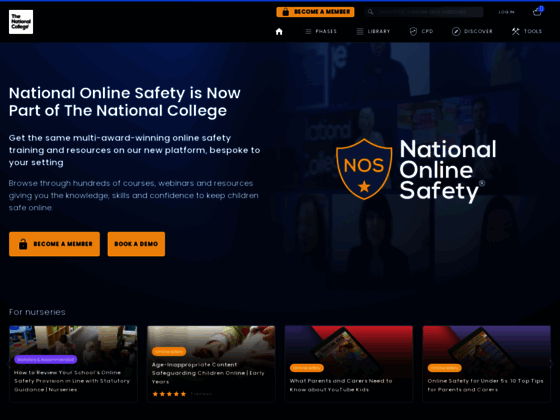Open the Phases menu
Image resolution: width=560 pixels, height=420 pixels.
[321, 31]
